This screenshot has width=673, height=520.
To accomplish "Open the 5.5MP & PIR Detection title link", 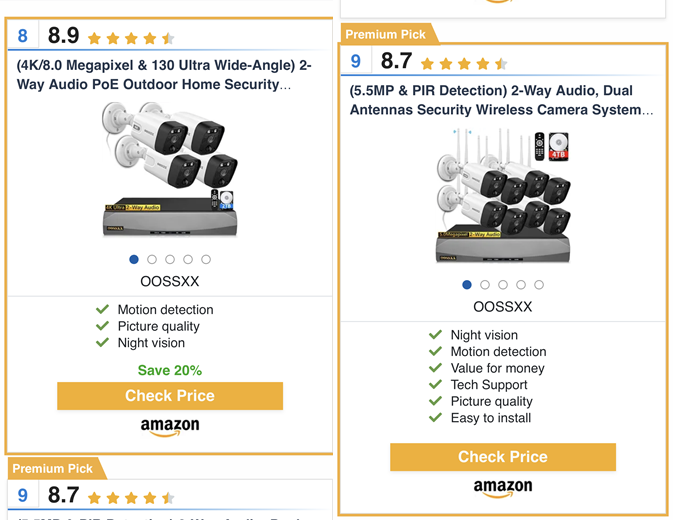I will (x=501, y=100).
